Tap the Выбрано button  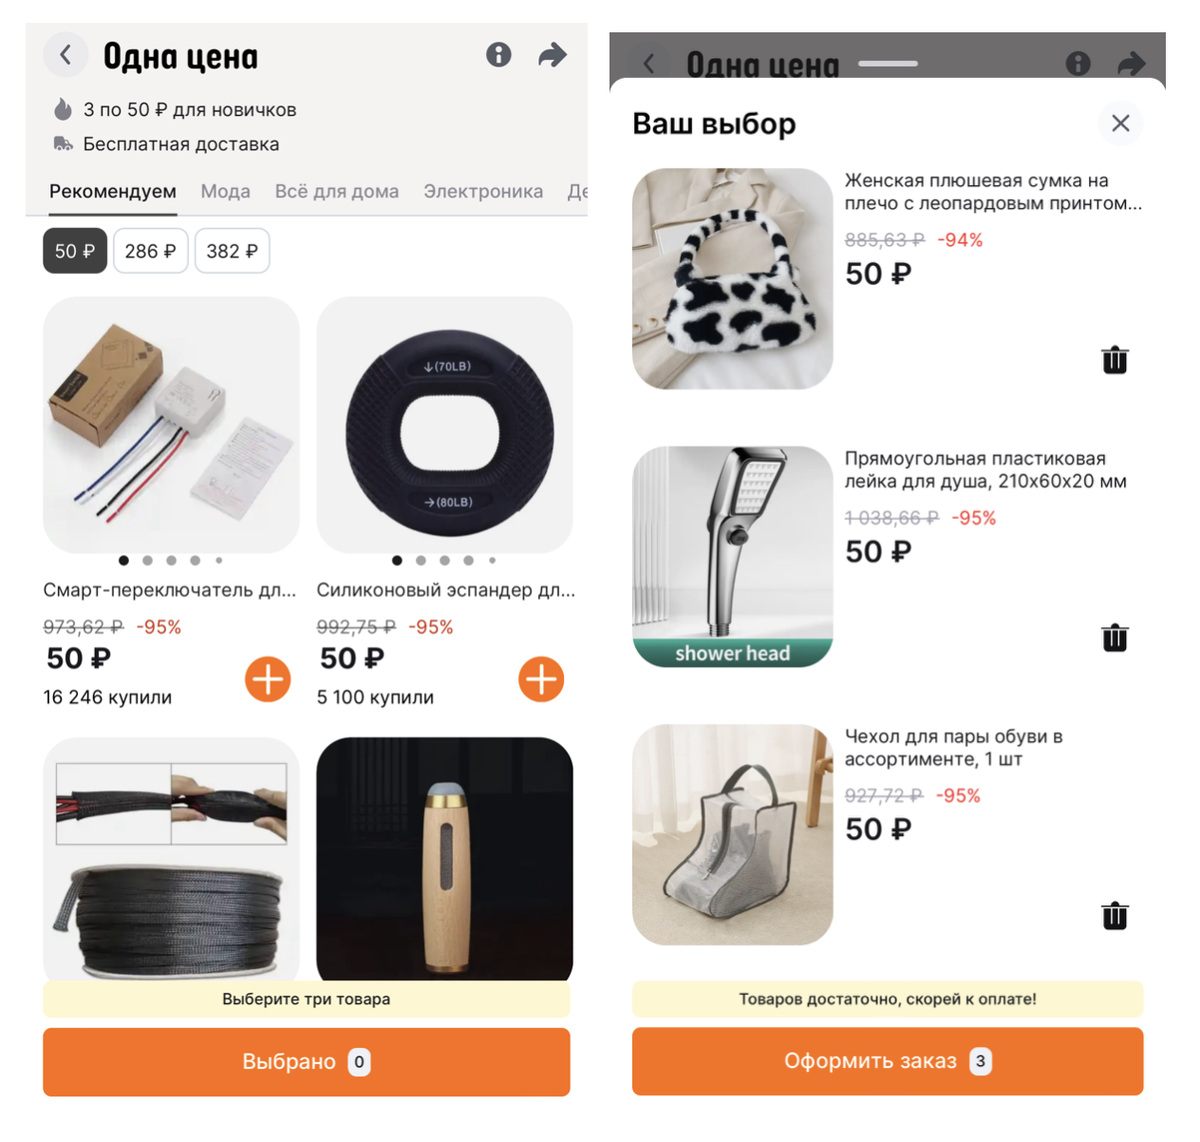[306, 1062]
